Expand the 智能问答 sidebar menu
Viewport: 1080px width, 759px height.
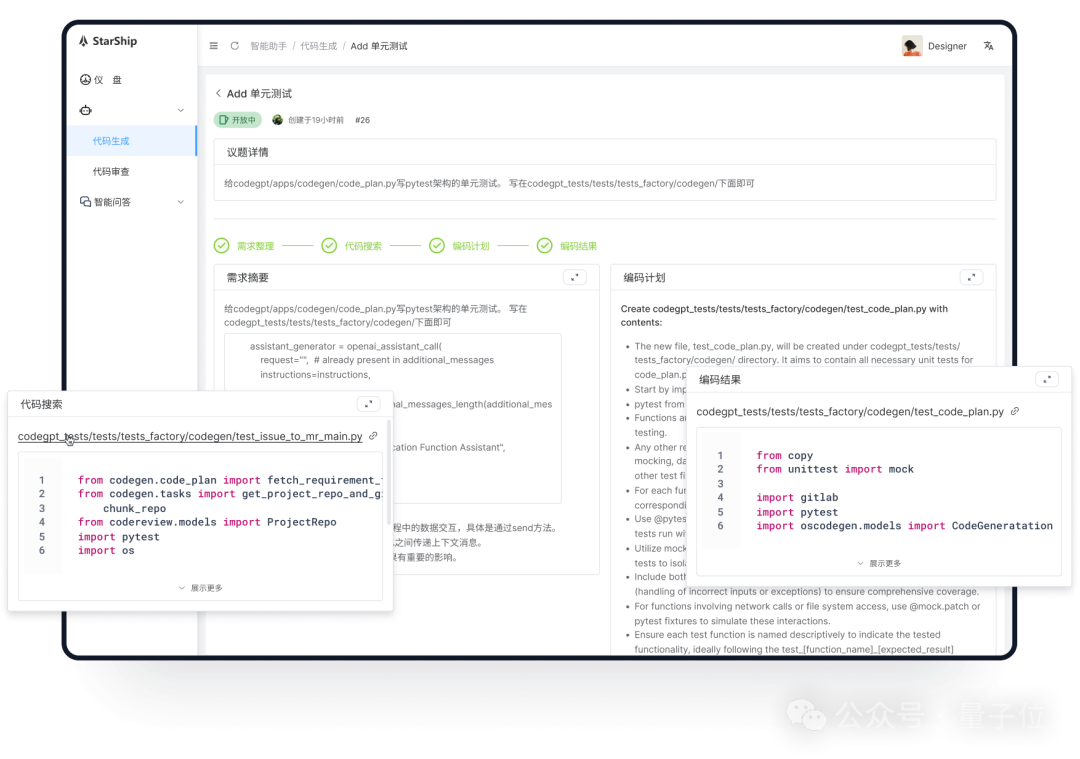point(181,202)
